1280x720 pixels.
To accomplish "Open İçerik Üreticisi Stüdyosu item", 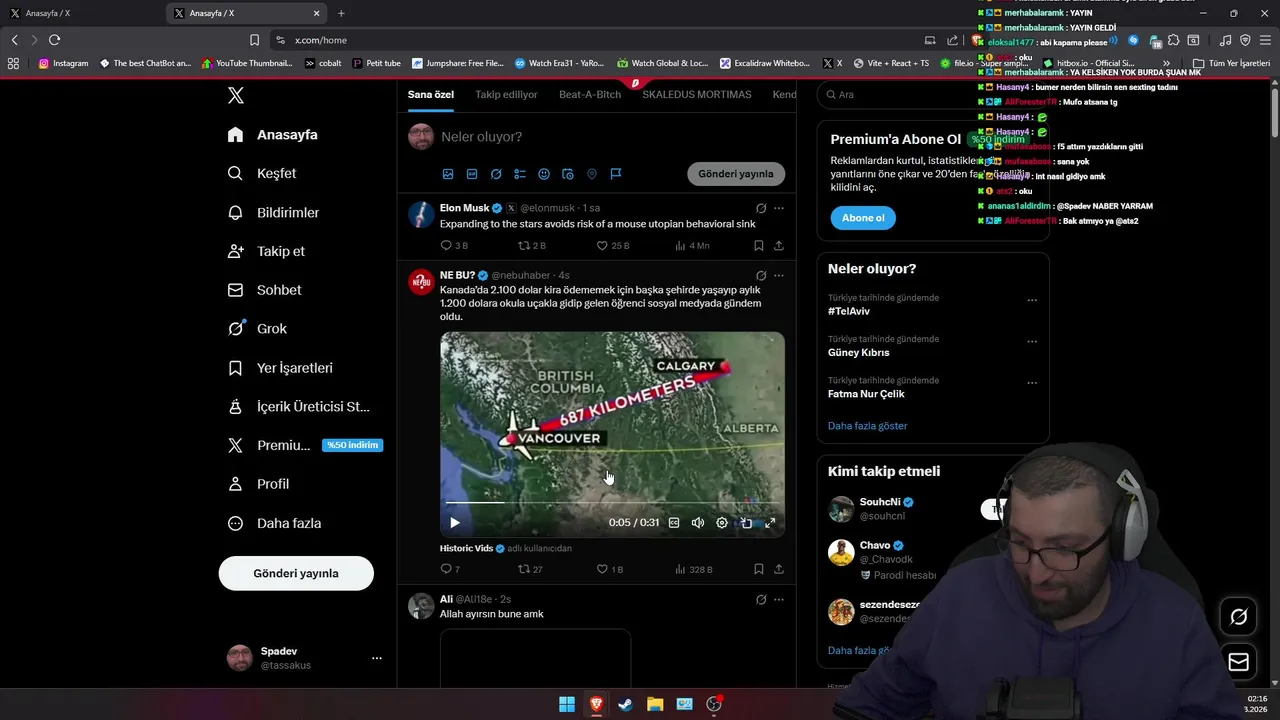I will pyautogui.click(x=298, y=406).
